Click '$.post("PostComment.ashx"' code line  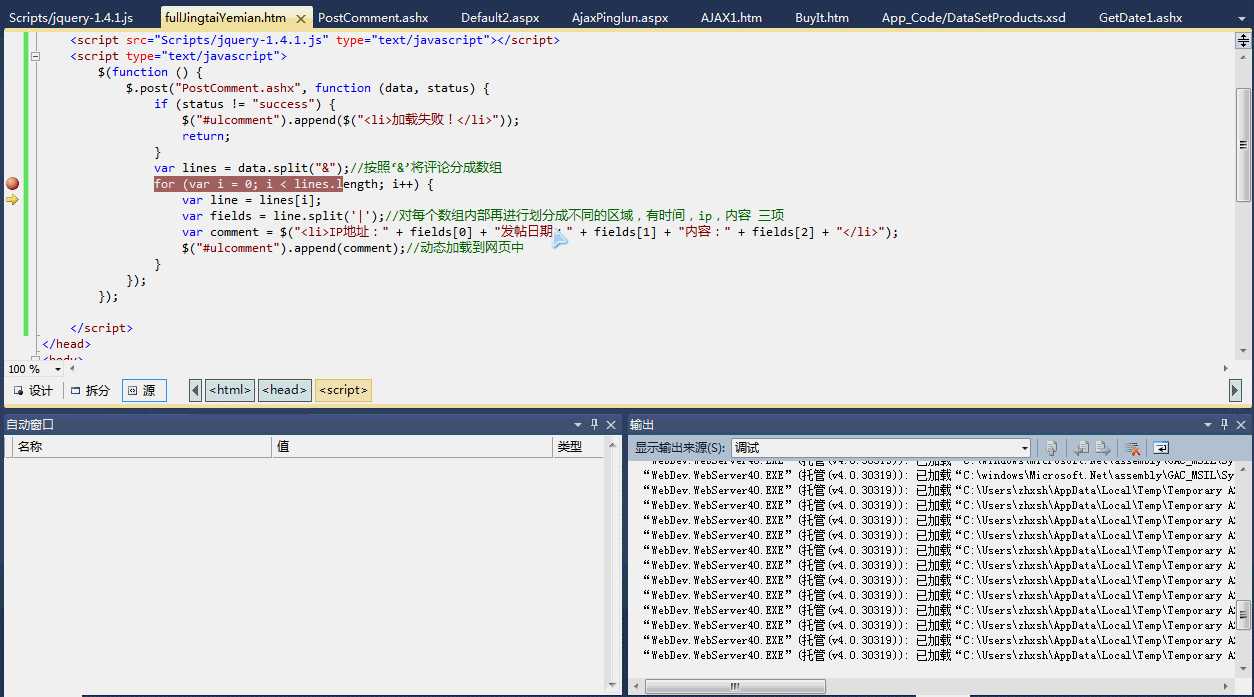308,88
